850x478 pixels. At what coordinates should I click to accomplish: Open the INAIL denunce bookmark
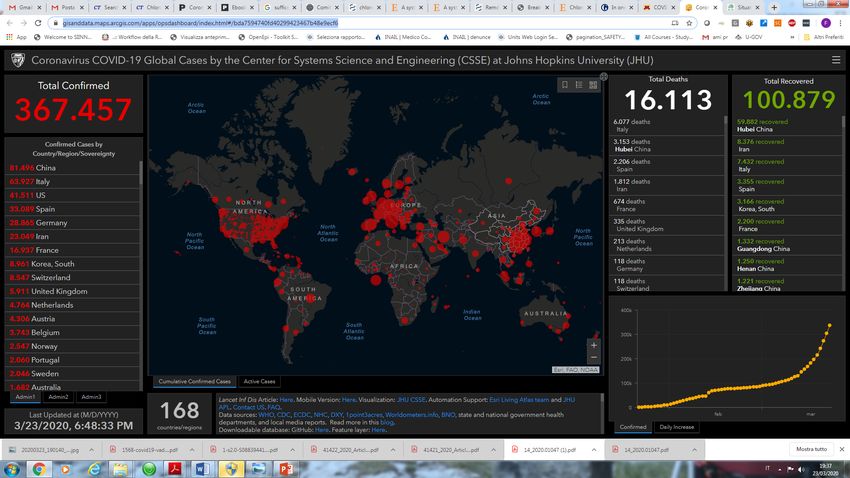click(x=467, y=37)
